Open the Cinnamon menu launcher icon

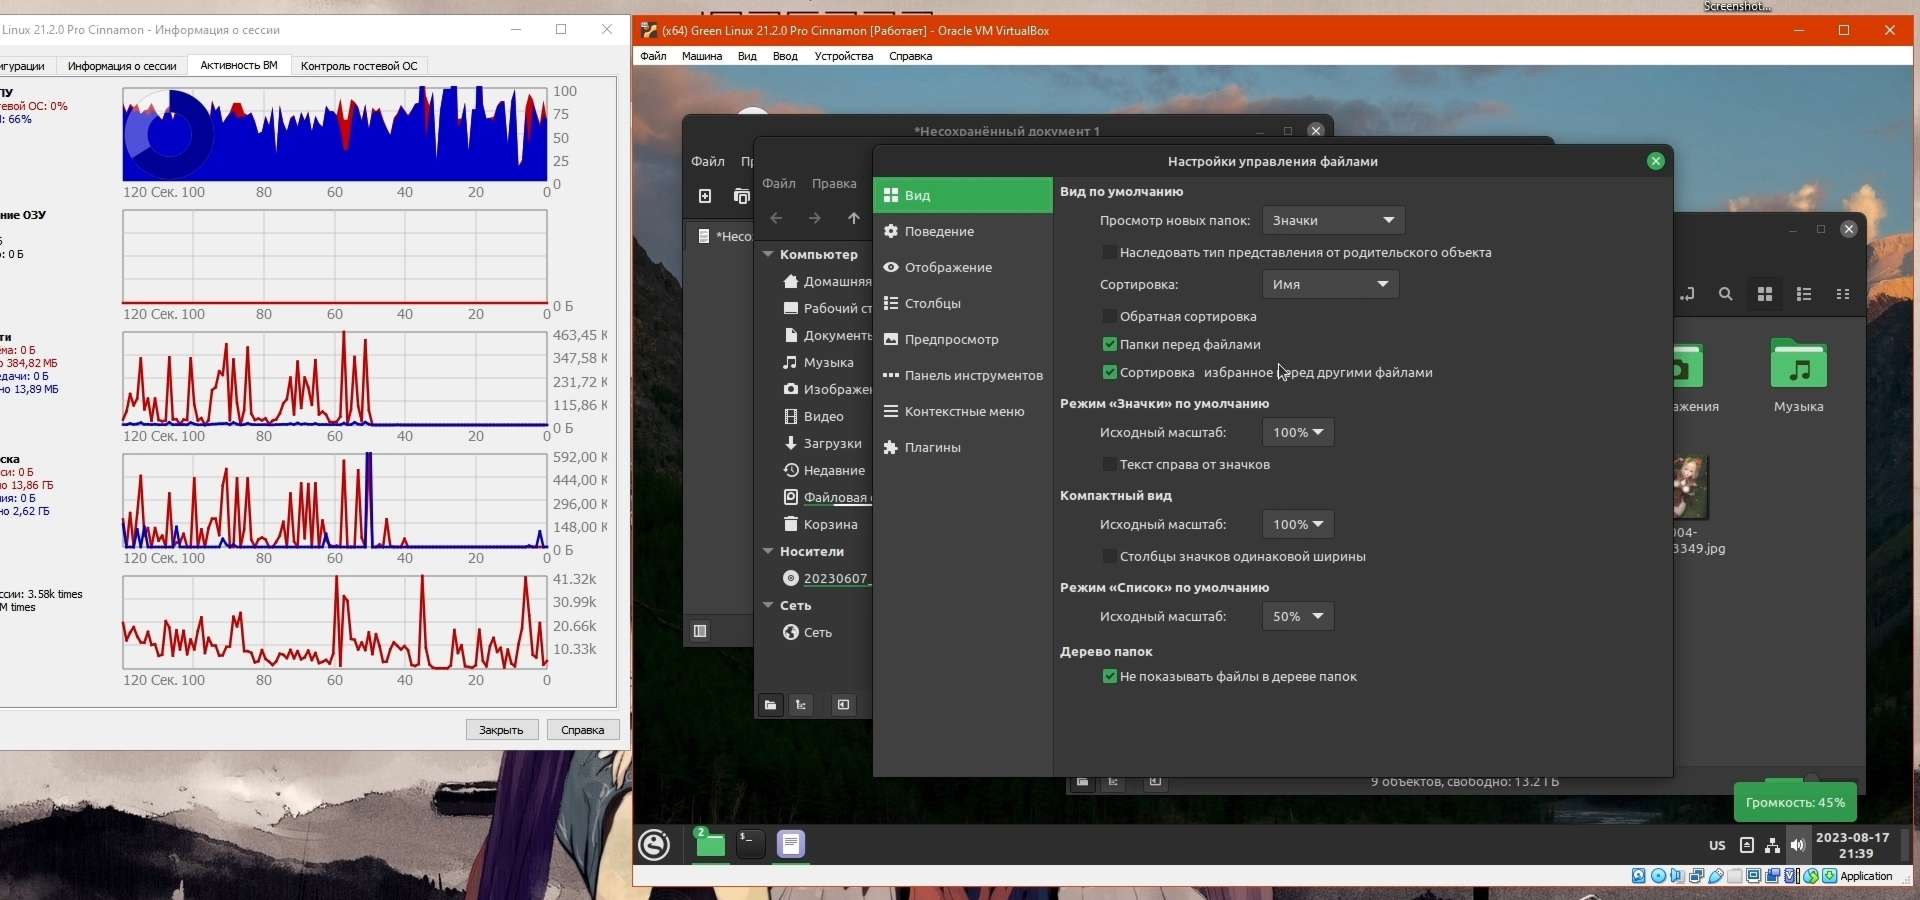(x=655, y=845)
